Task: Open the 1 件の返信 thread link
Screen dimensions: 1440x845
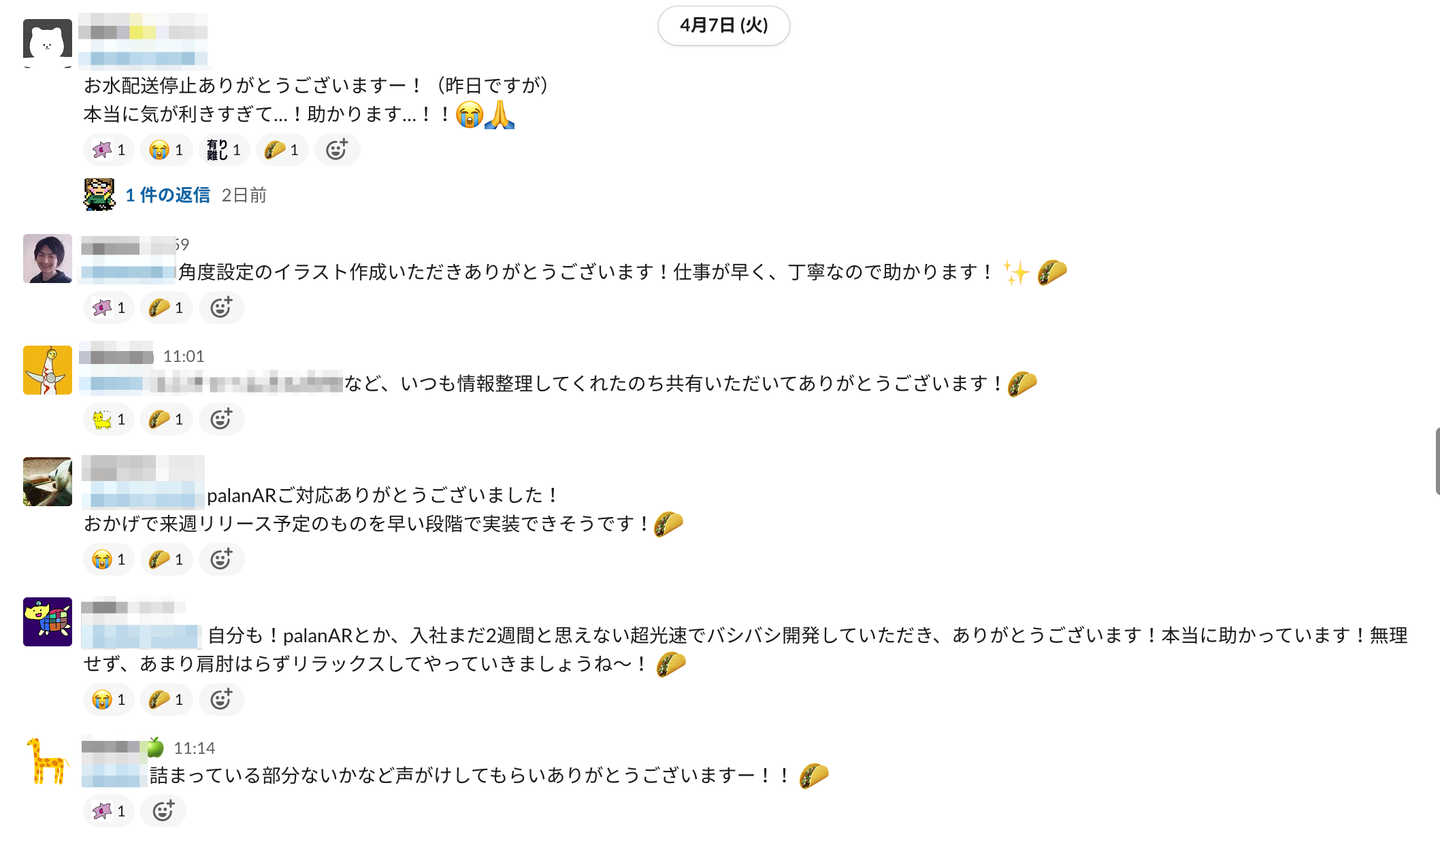Action: point(167,195)
